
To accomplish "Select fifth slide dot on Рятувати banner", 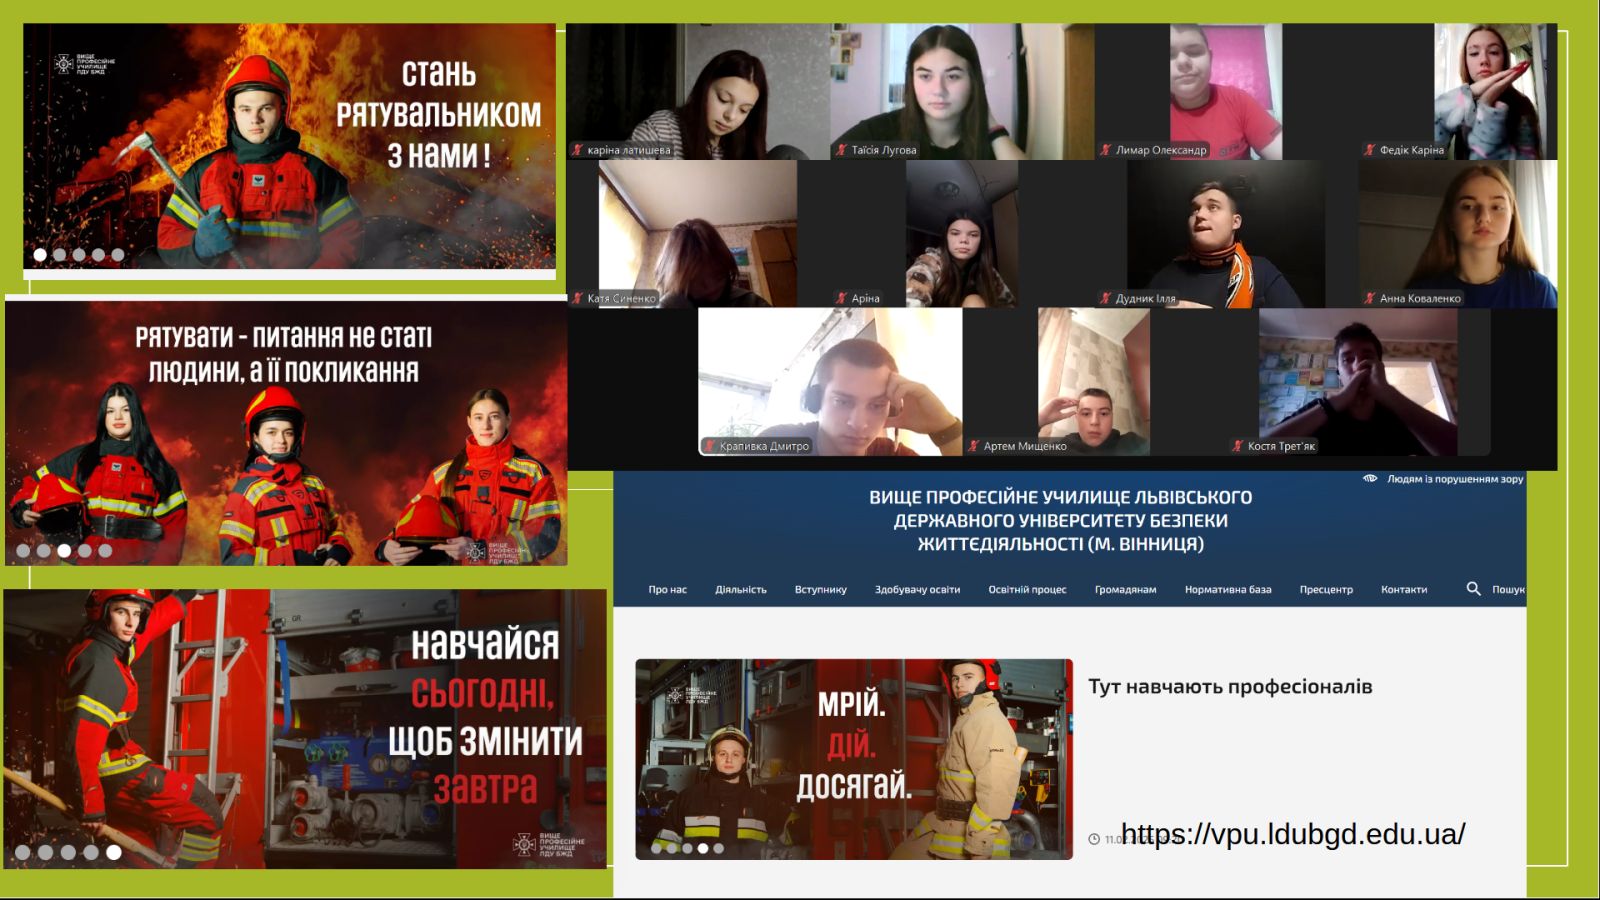I will (105, 551).
